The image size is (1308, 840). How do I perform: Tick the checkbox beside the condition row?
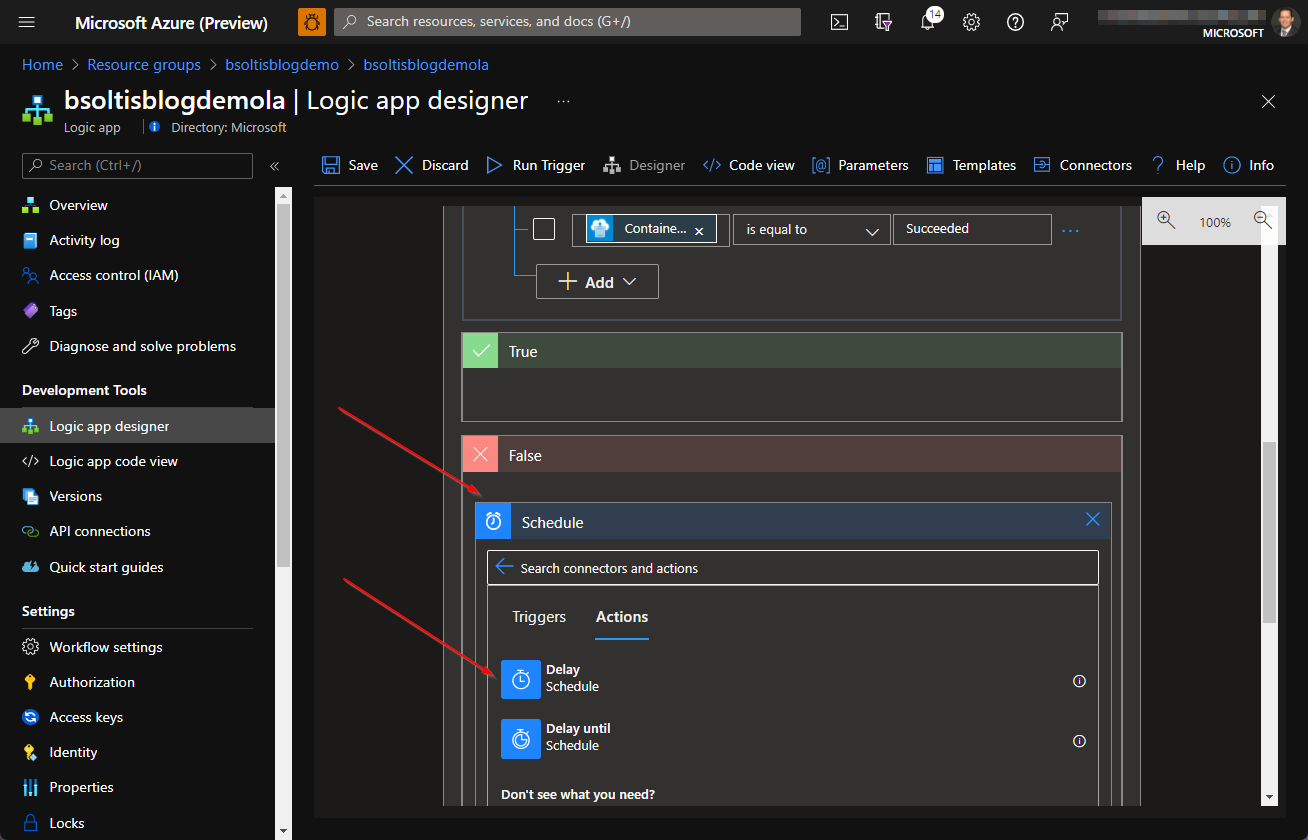coord(543,229)
